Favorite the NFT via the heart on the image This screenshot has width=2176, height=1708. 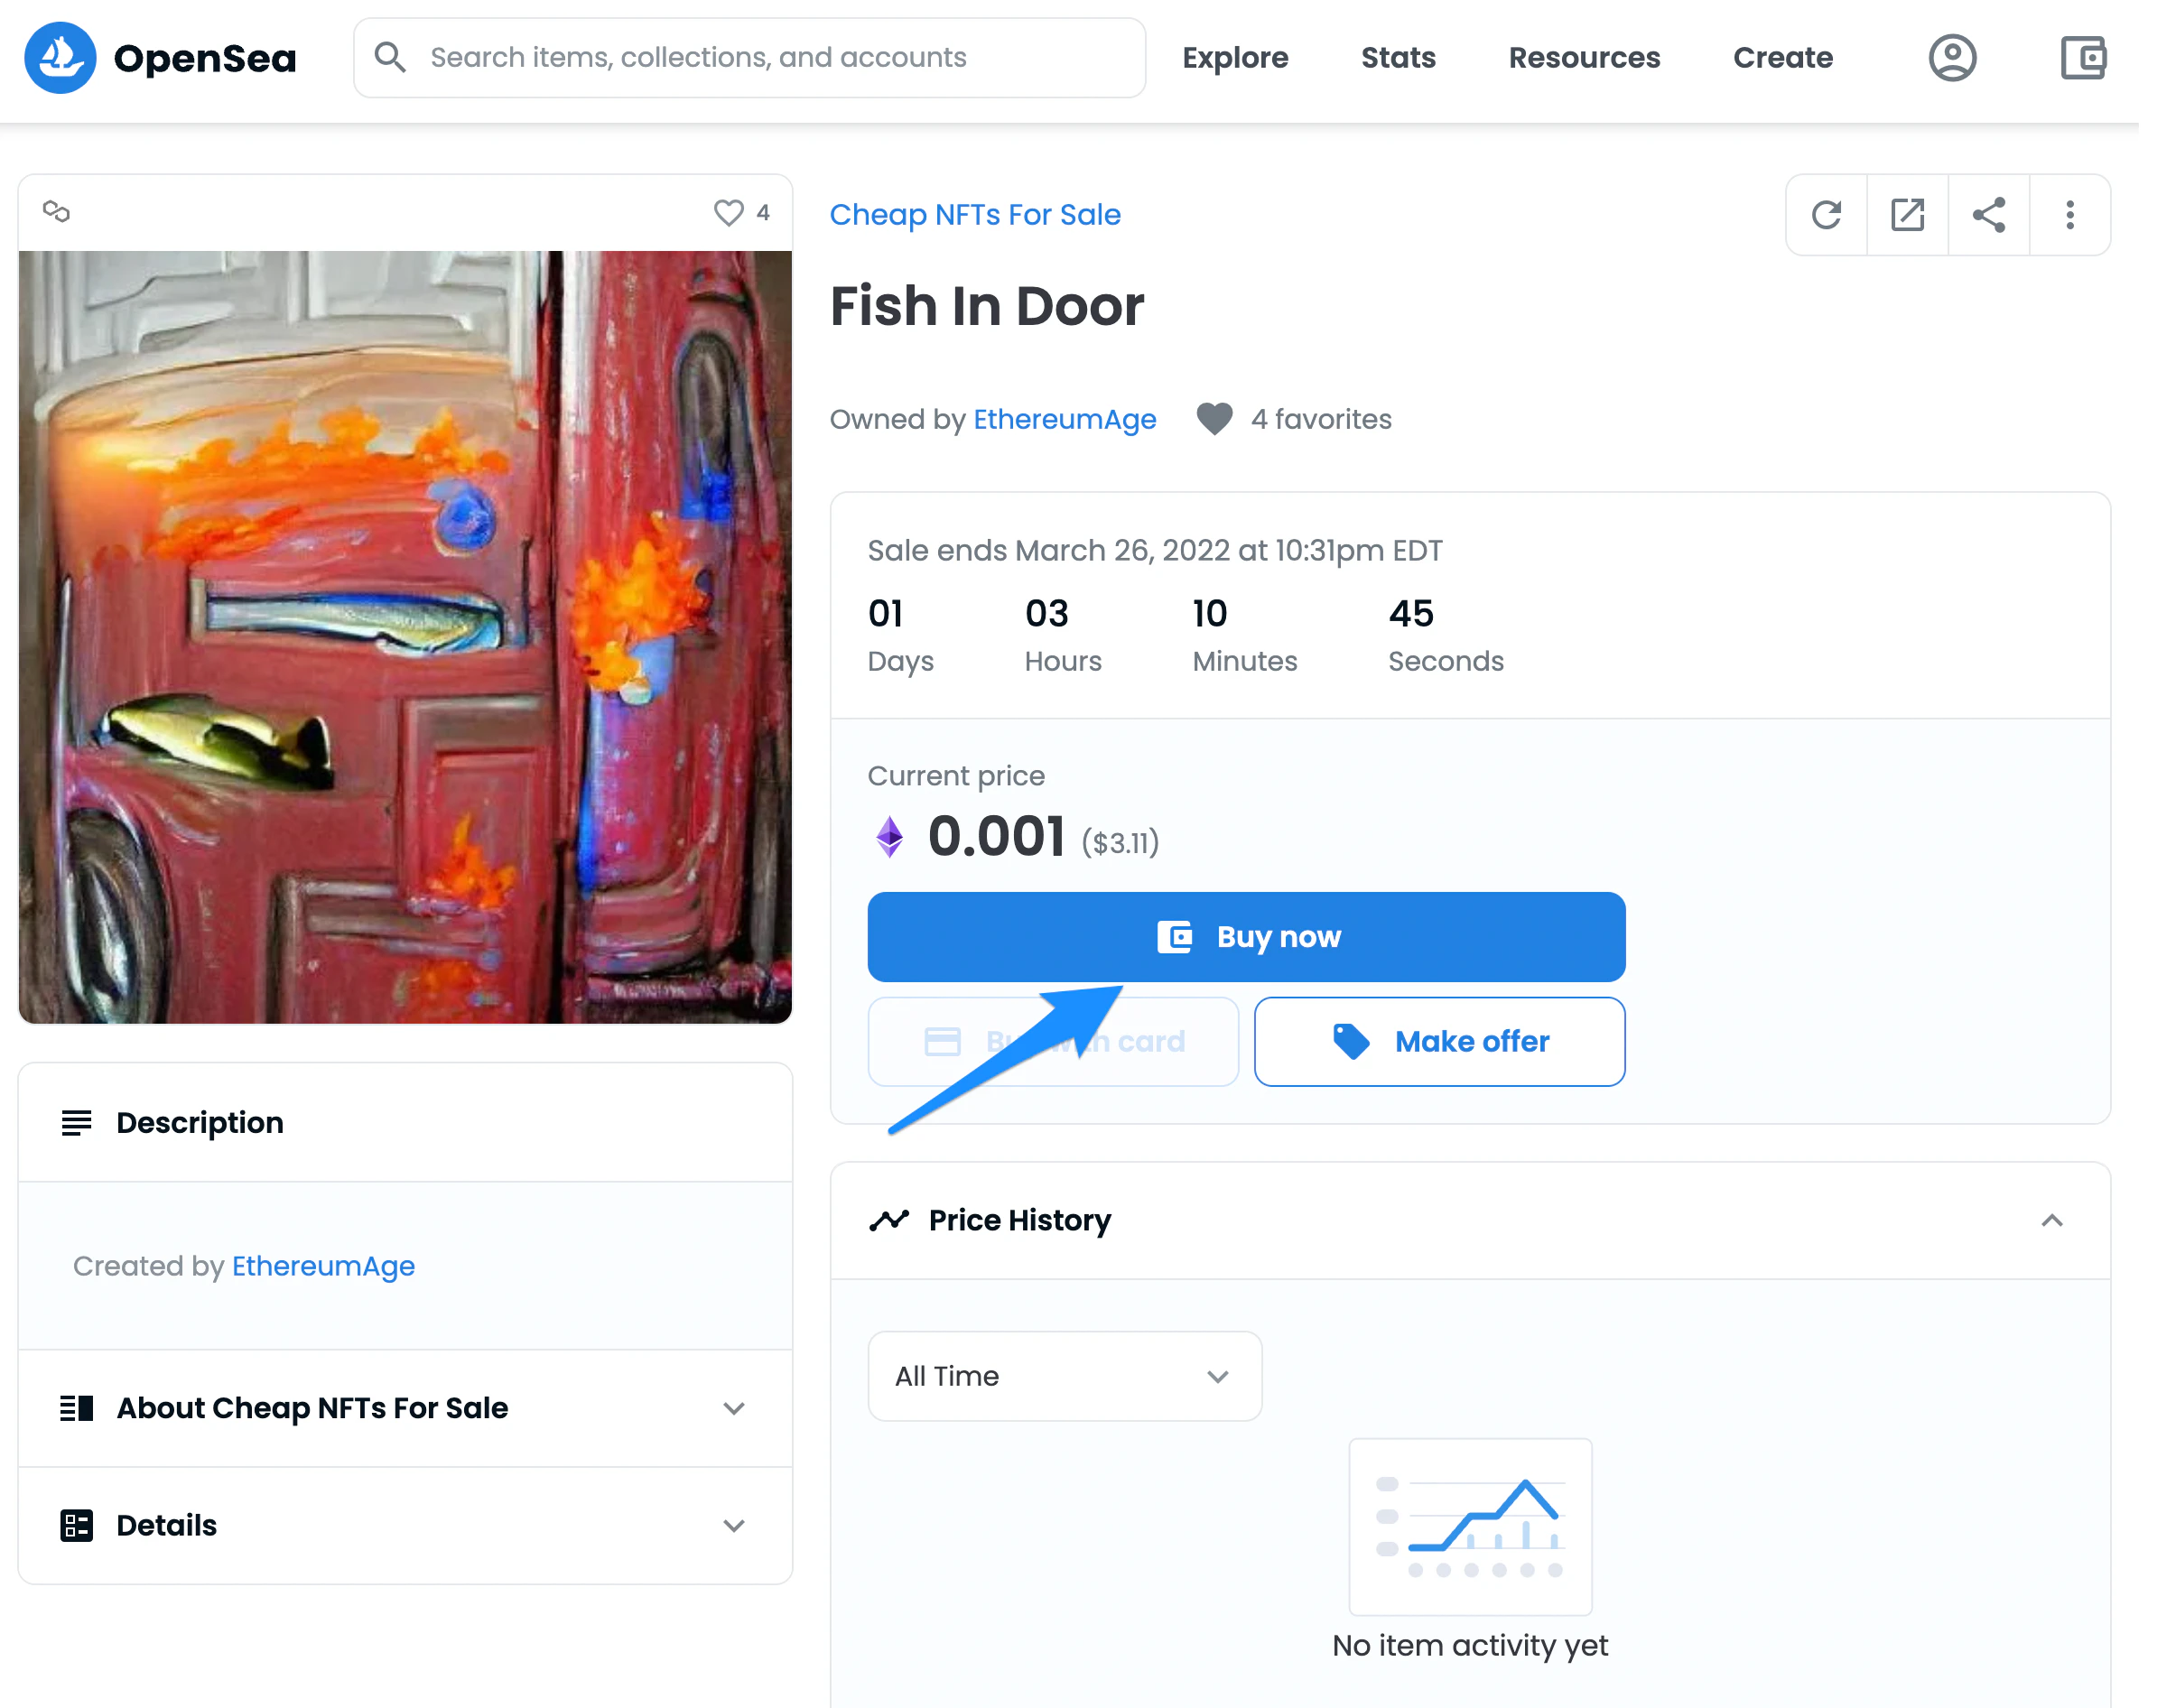coord(727,212)
